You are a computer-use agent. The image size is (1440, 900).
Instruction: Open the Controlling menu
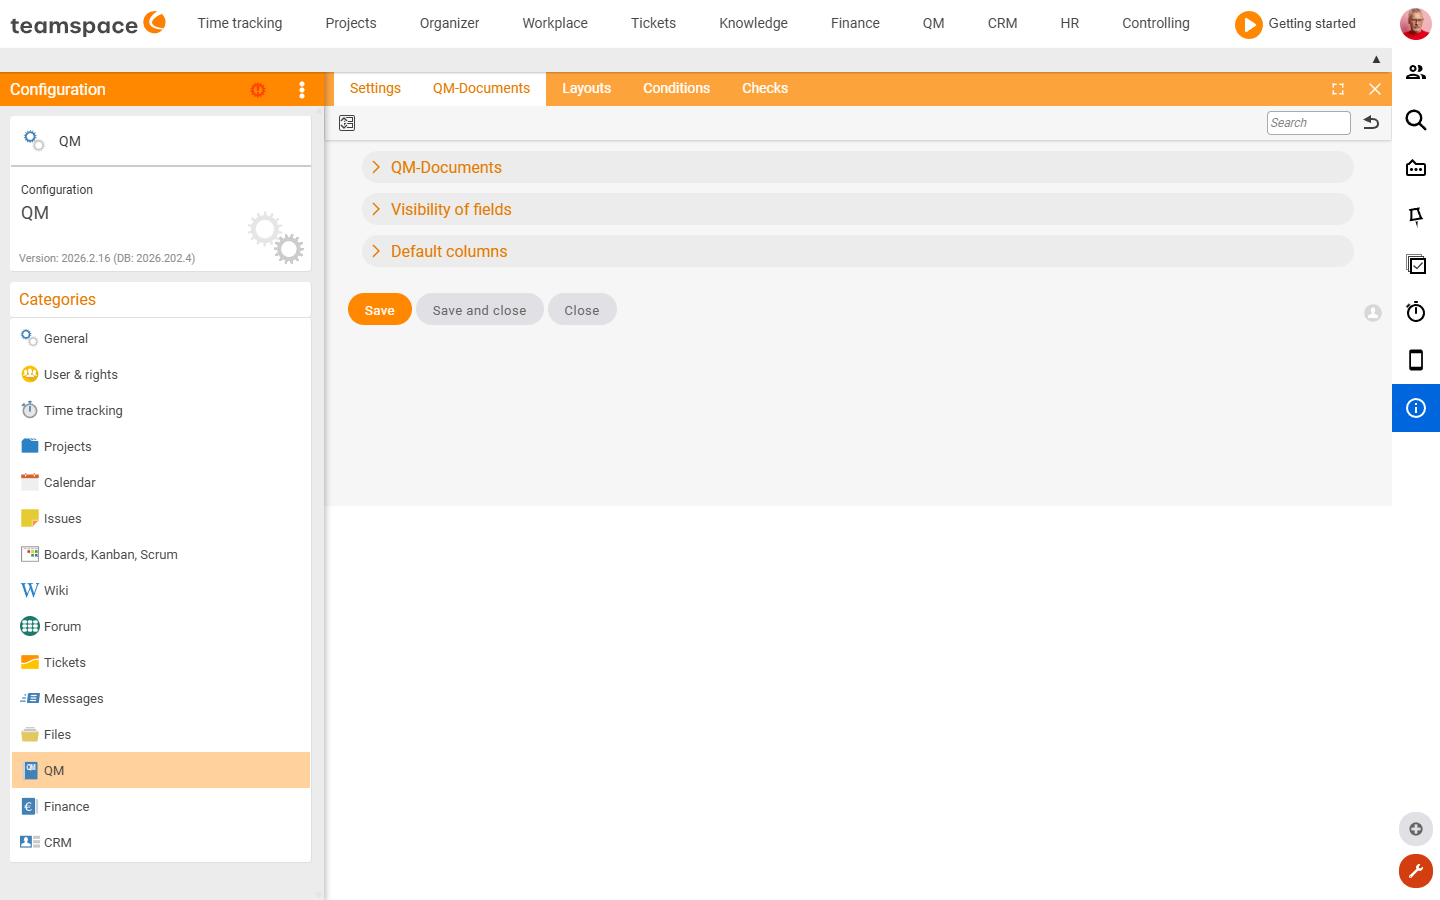click(1156, 23)
